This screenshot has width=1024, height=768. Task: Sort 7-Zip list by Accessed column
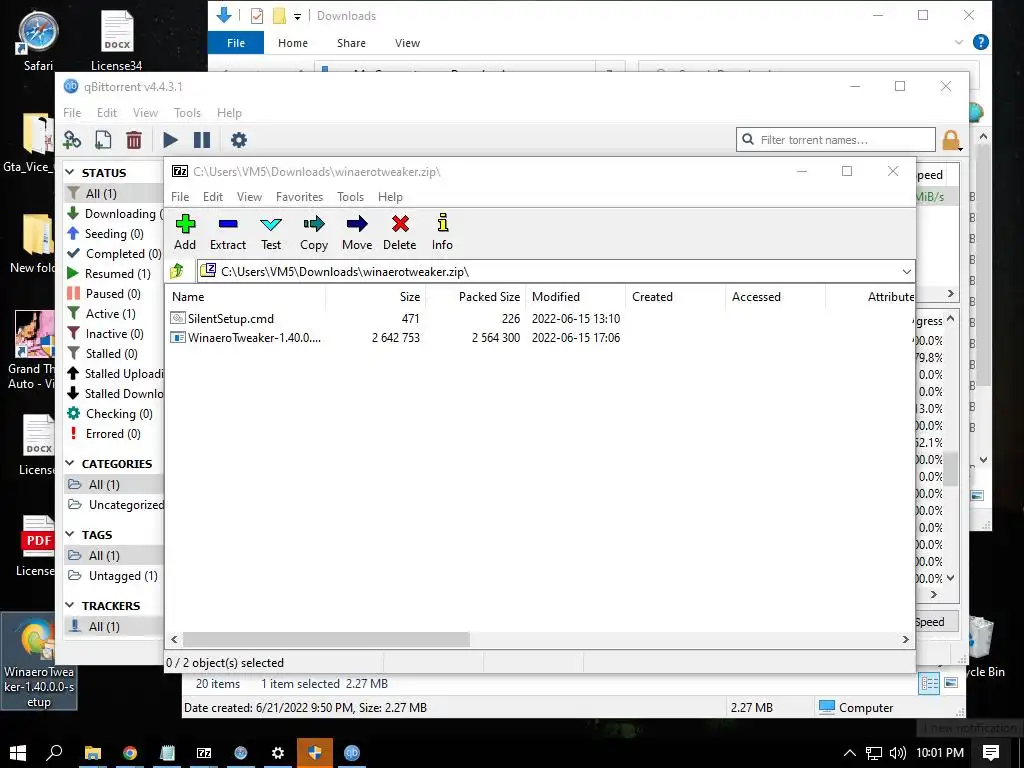click(x=775, y=296)
